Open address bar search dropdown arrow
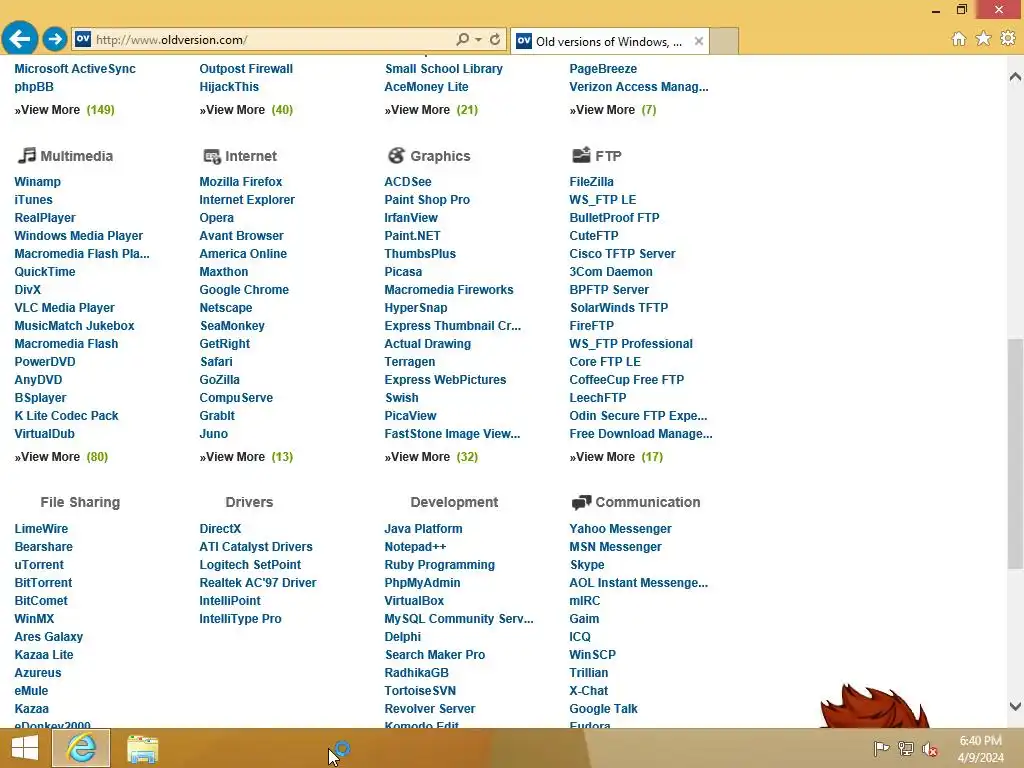Viewport: 1024px width, 768px height. (x=479, y=39)
